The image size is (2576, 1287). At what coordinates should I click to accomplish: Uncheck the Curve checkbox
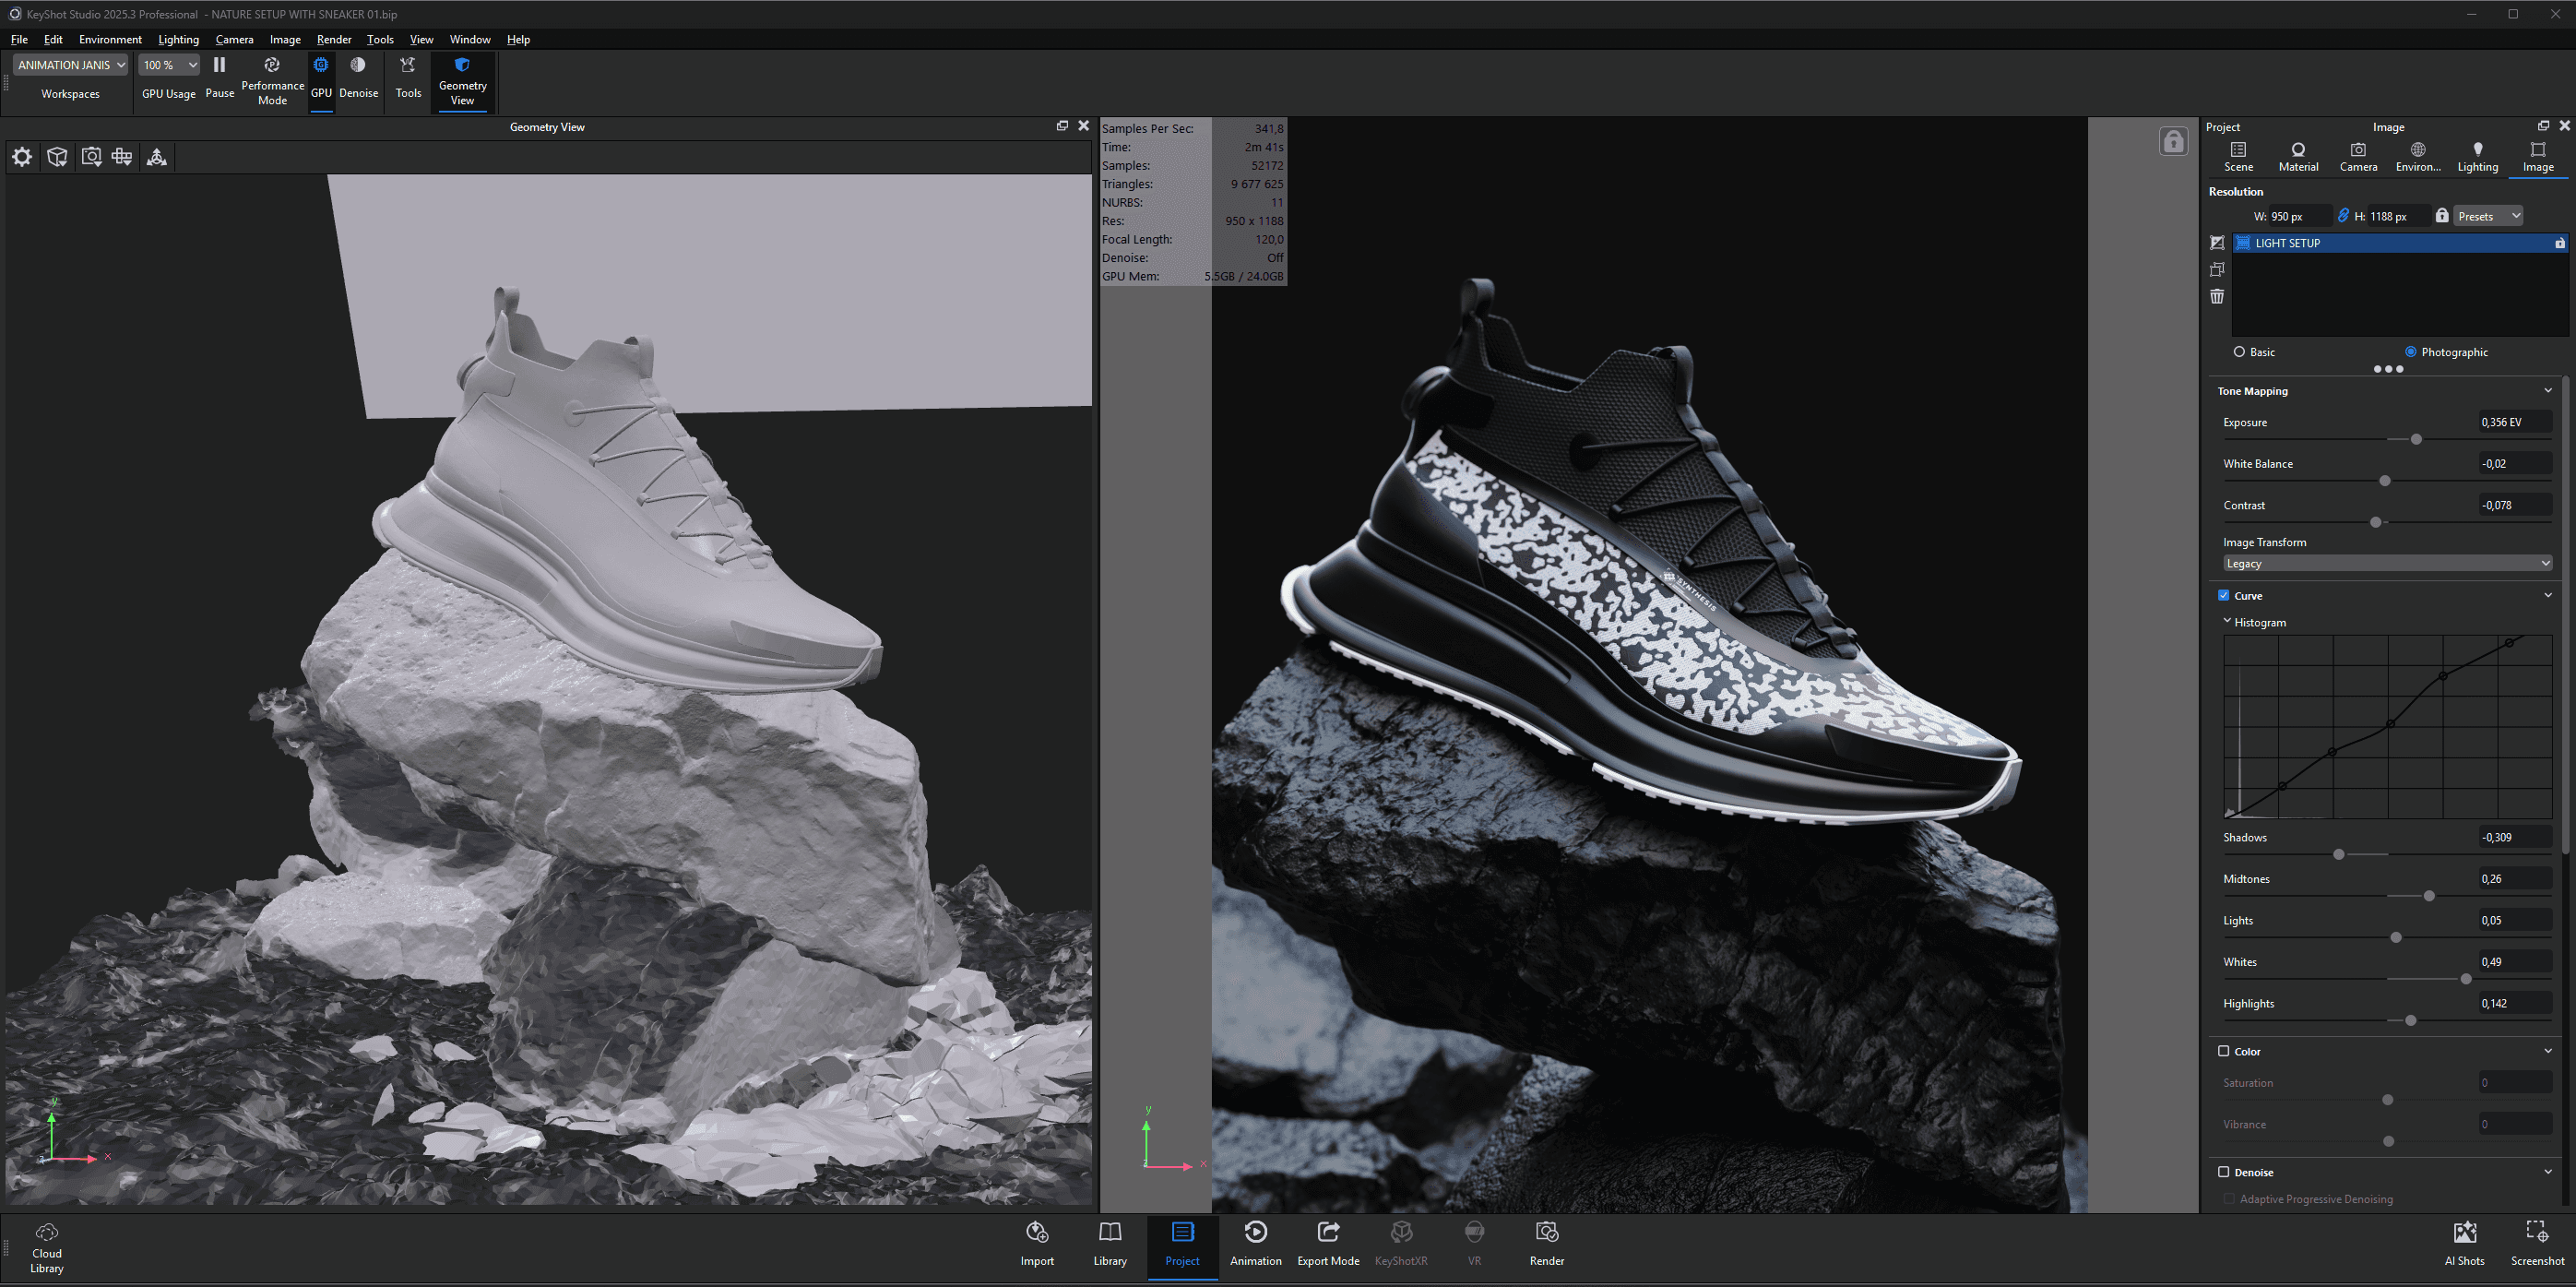tap(2224, 595)
